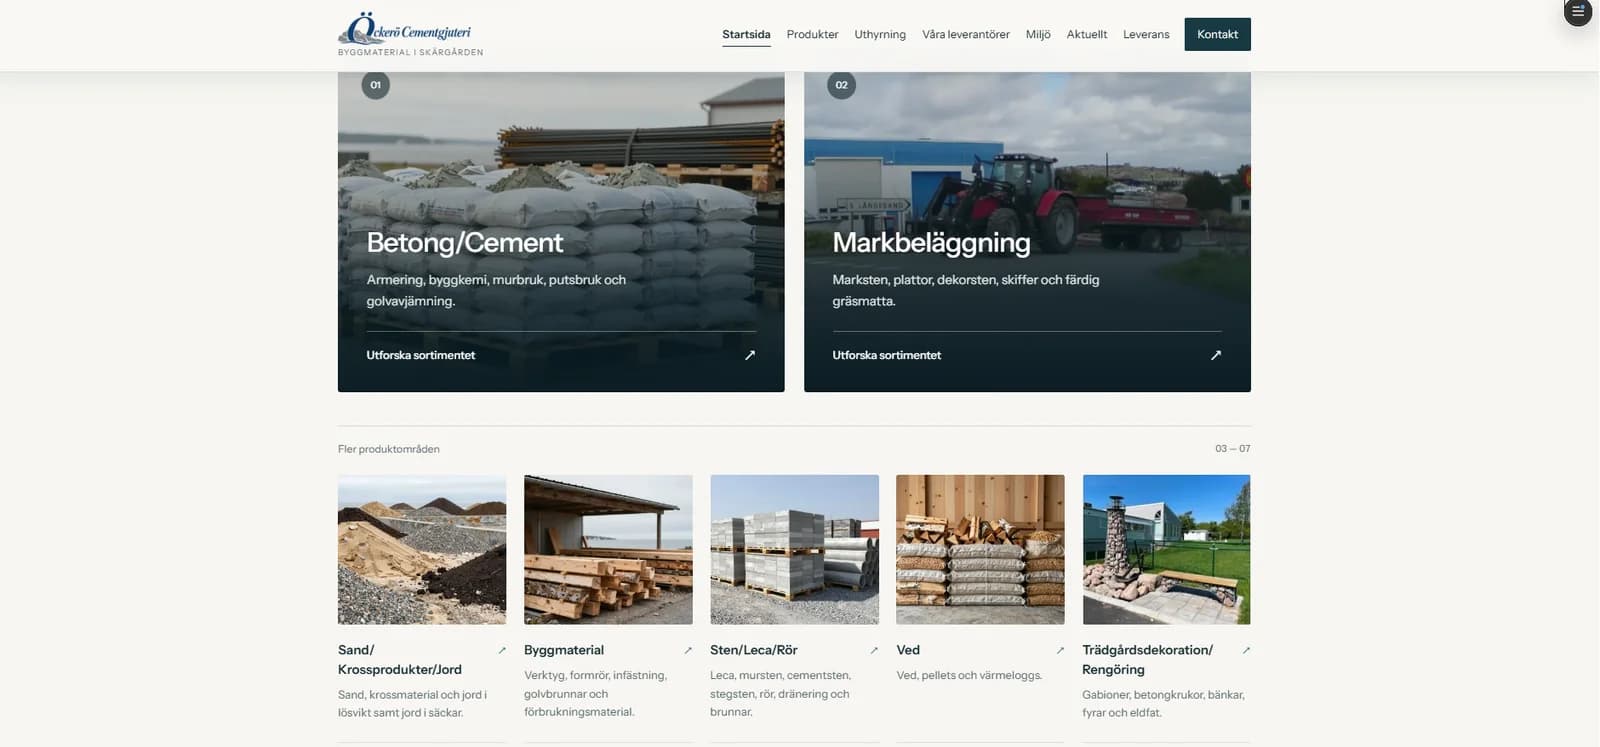Image resolution: width=1600 pixels, height=747 pixels.
Task: Click the red tractor photo card
Action: click(1027, 231)
